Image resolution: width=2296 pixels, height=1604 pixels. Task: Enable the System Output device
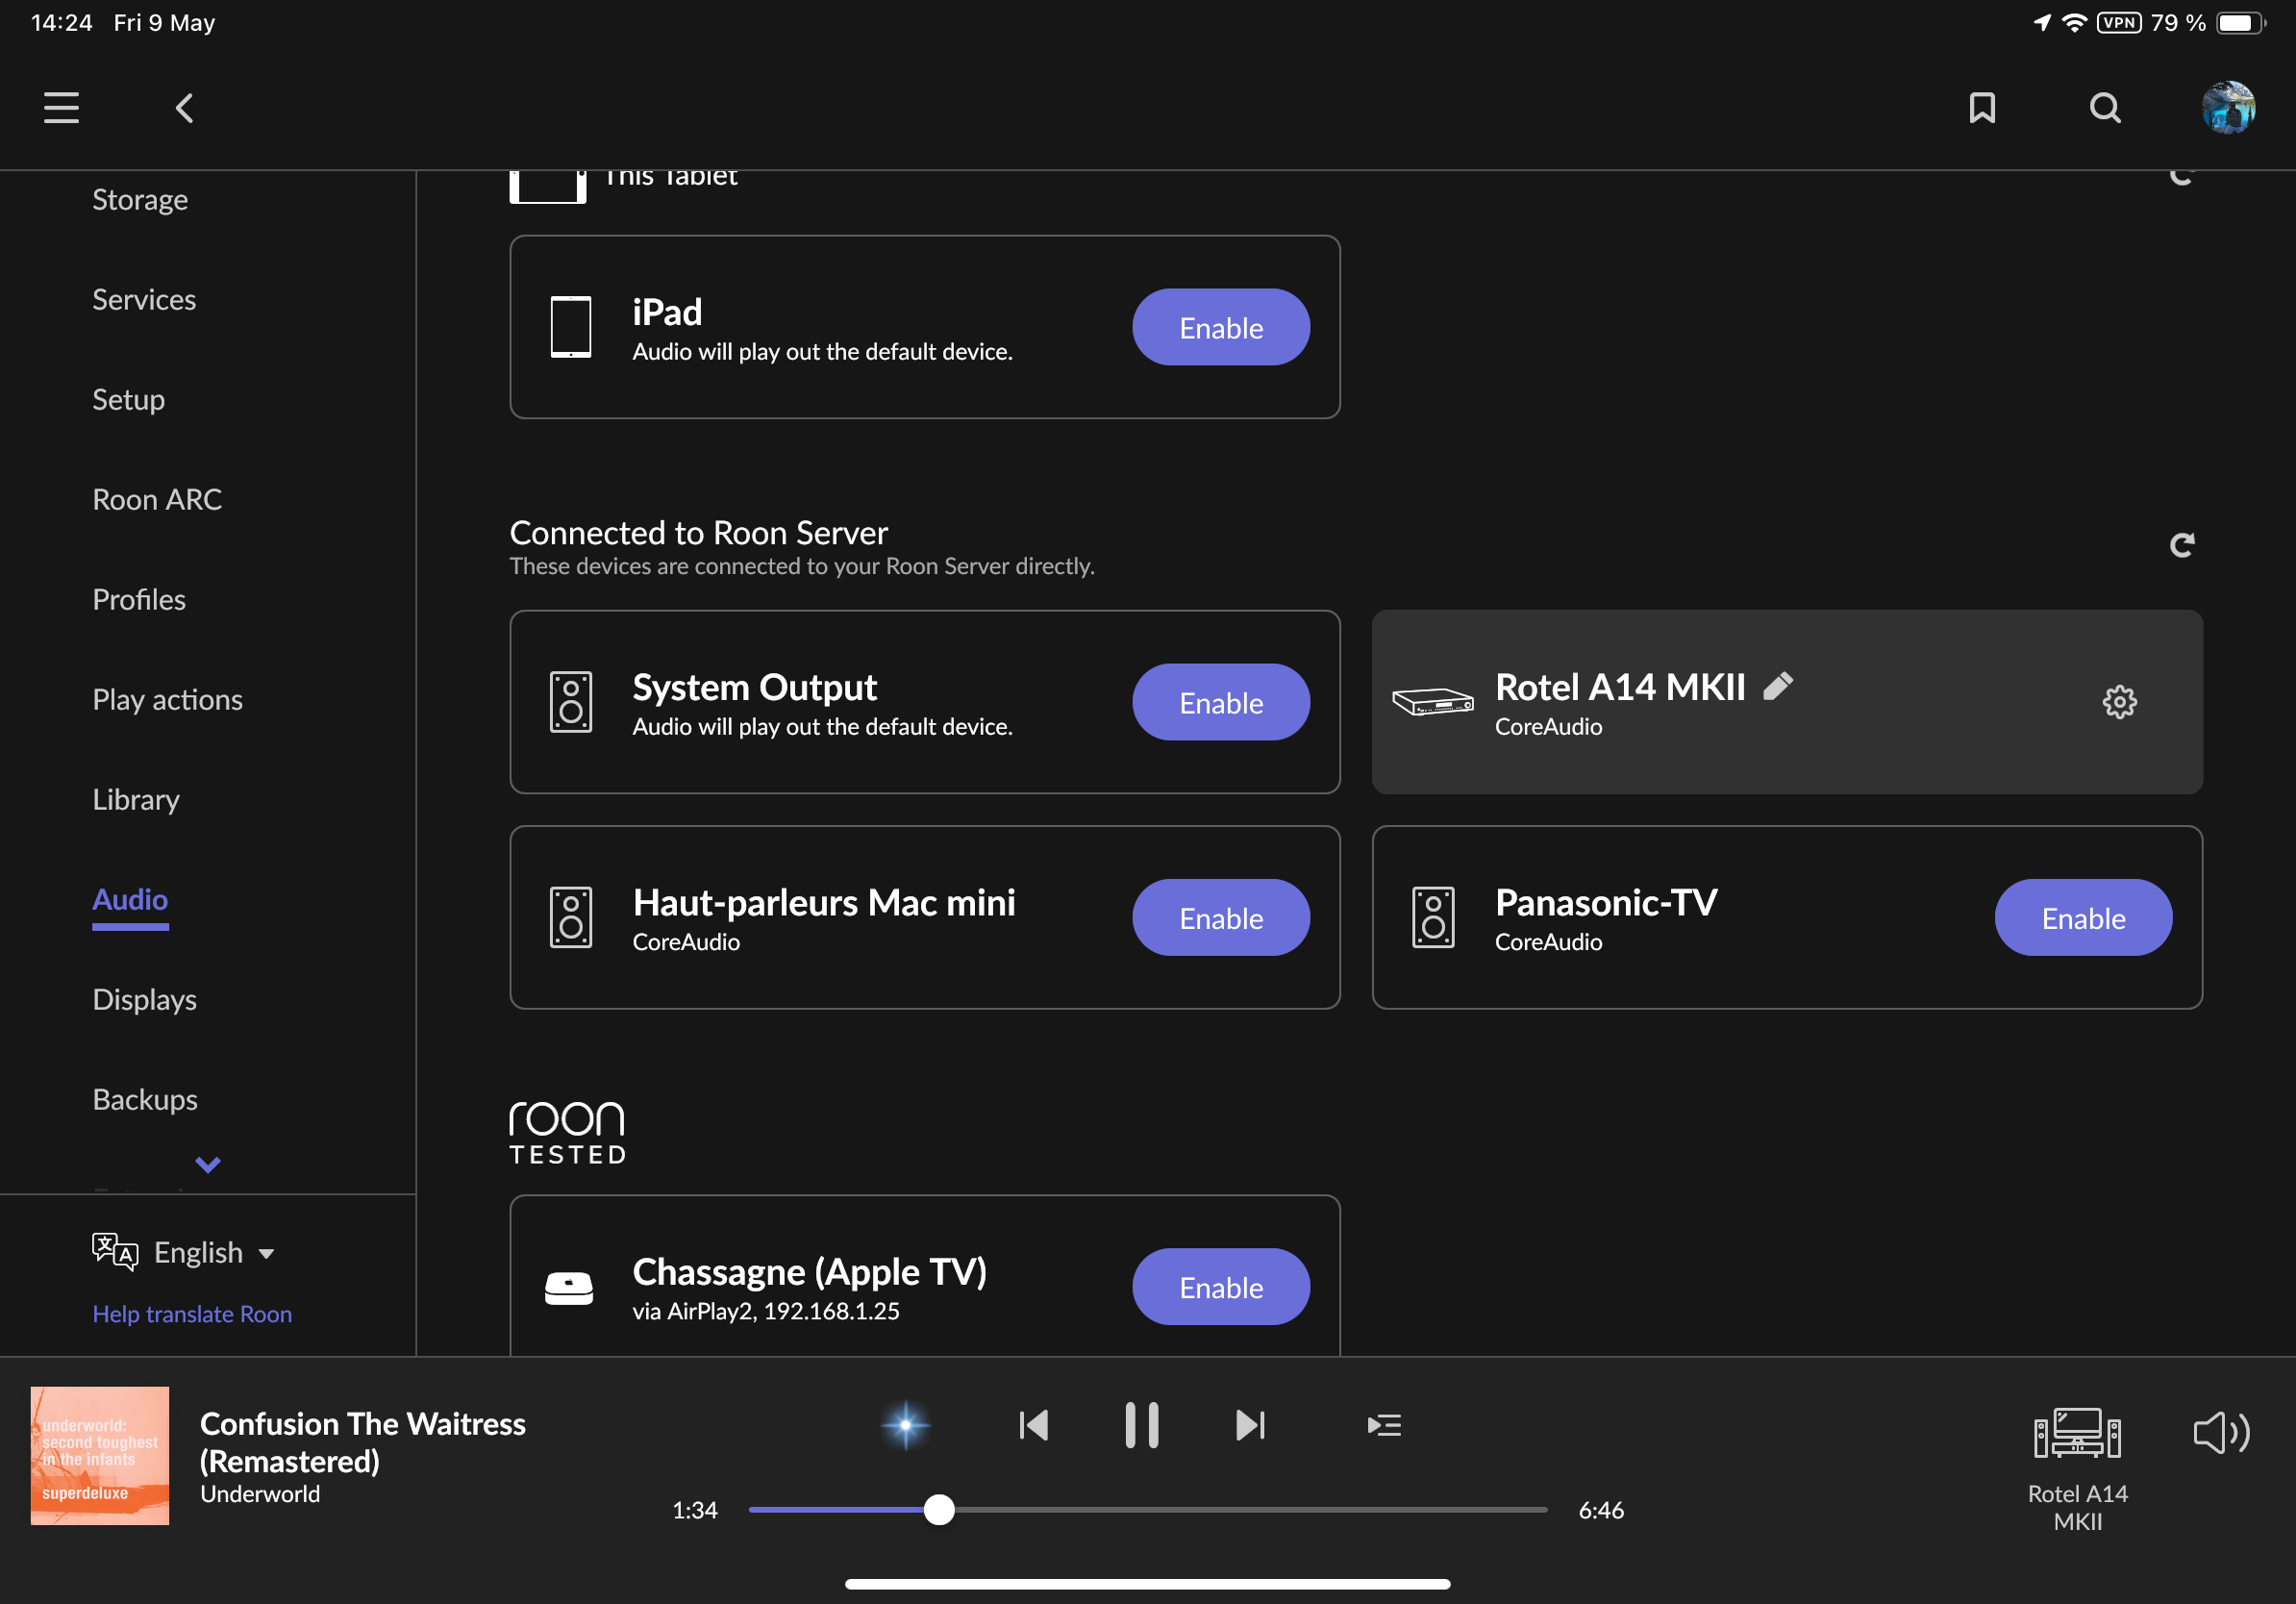pyautogui.click(x=1221, y=702)
